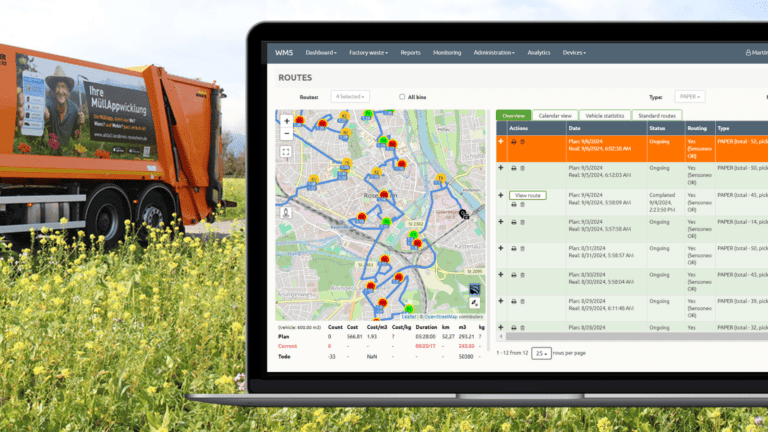Print the 9/3/2024 route
Image resolution: width=768 pixels, height=432 pixels.
513,222
